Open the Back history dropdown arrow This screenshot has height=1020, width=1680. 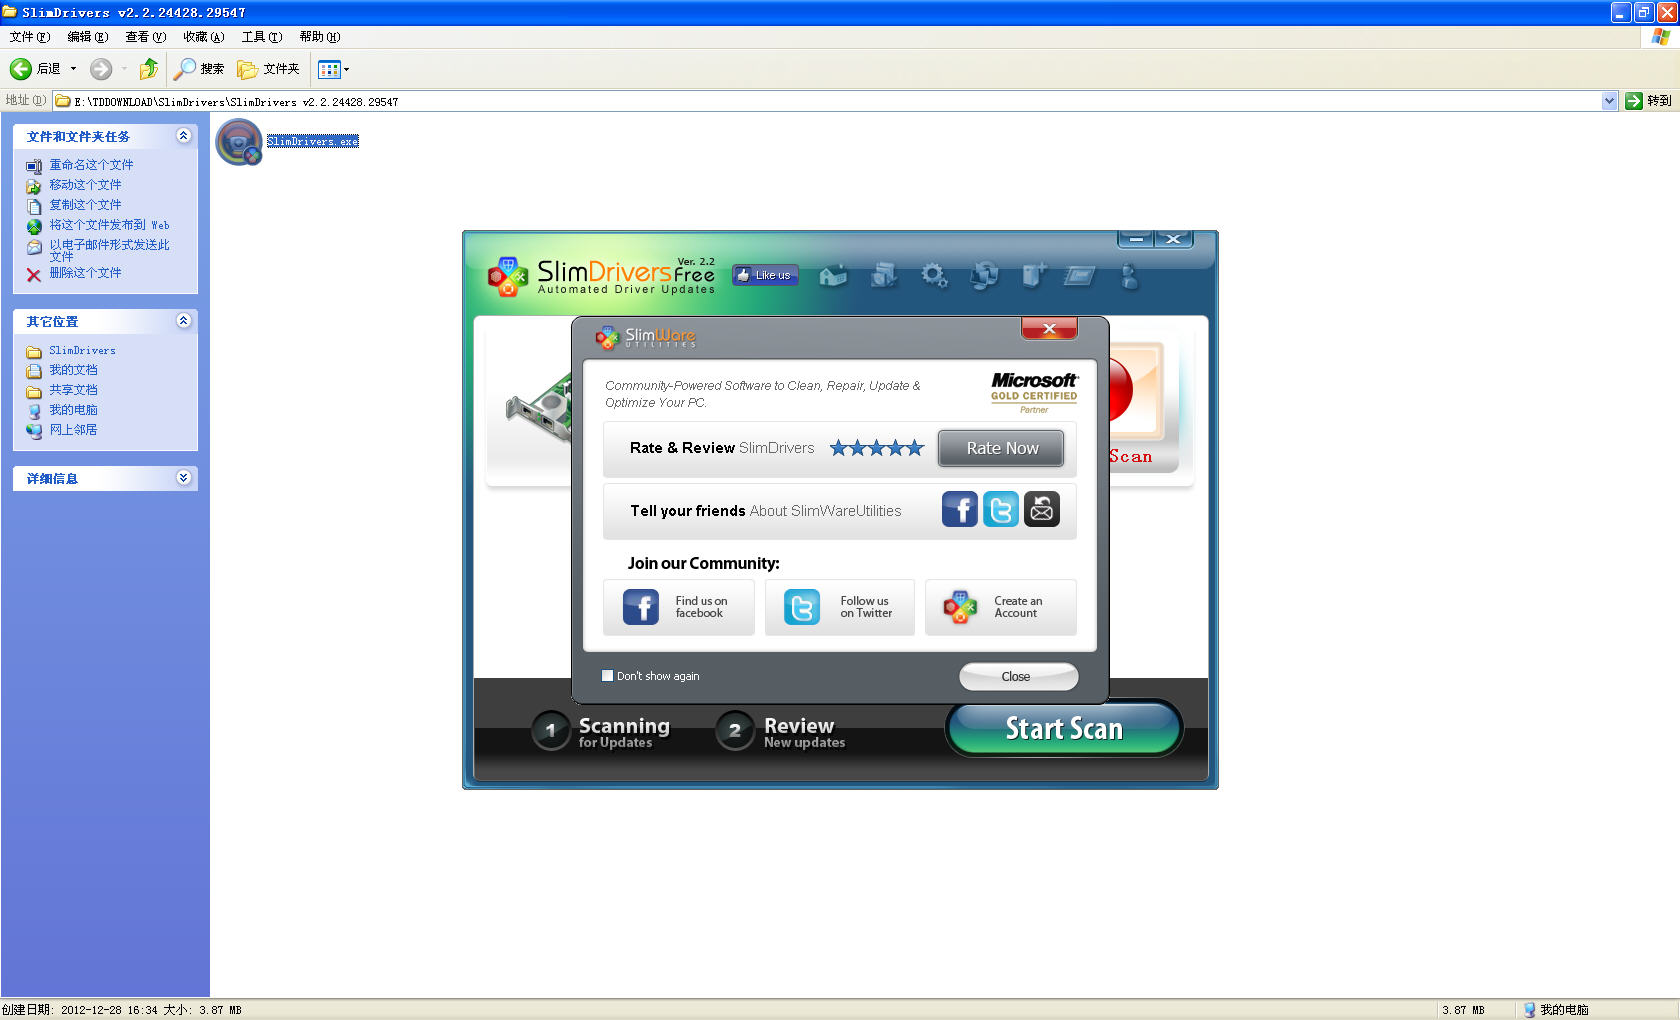click(73, 69)
